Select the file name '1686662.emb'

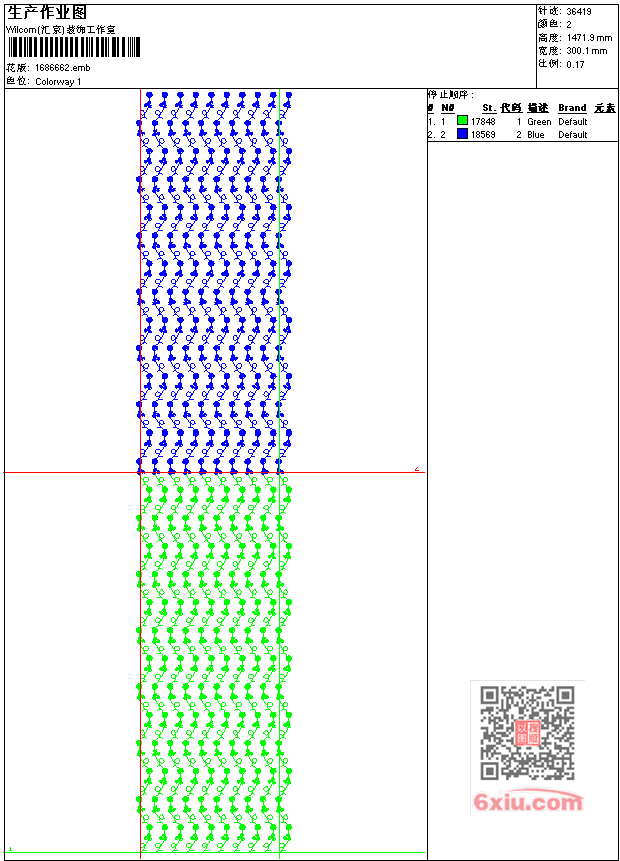coord(63,68)
